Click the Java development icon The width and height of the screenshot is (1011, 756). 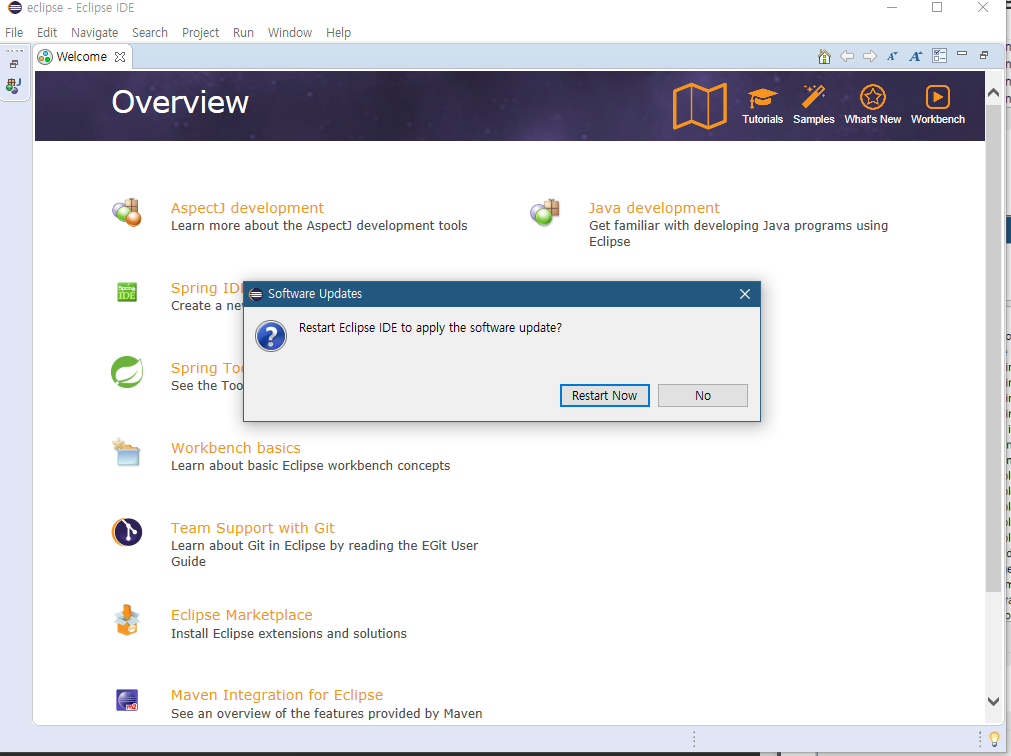point(545,212)
